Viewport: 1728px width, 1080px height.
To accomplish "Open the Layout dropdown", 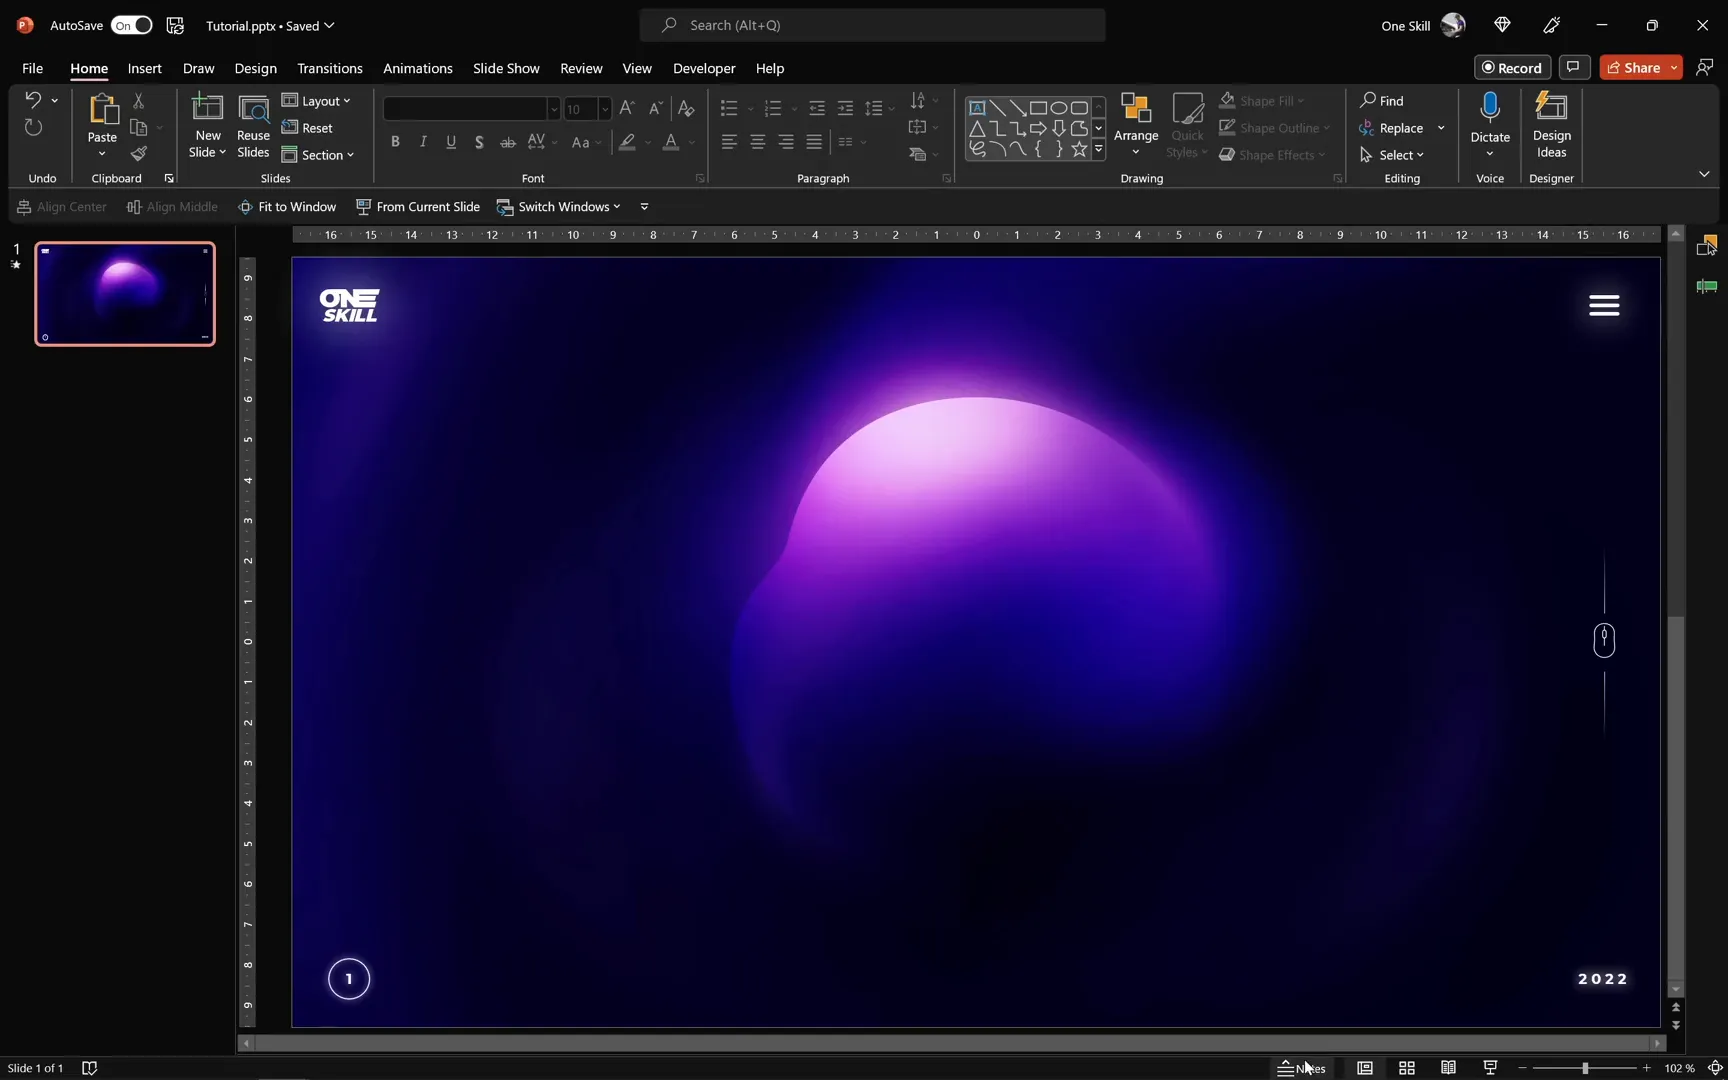I will tap(316, 101).
